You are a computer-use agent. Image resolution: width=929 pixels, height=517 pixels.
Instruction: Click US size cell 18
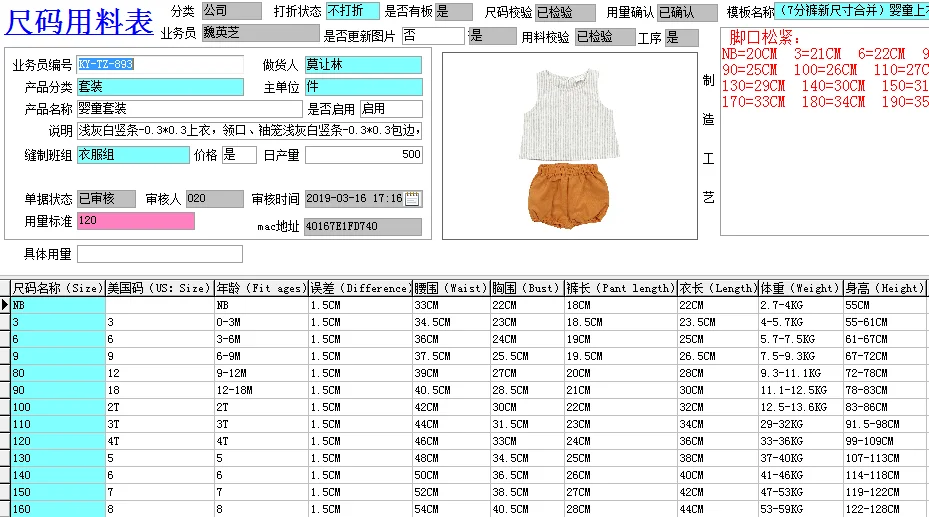tap(160, 390)
